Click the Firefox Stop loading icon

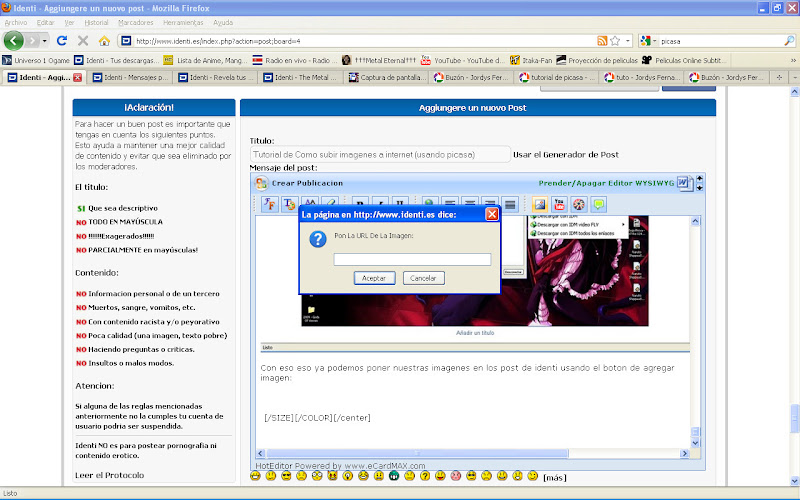tap(83, 41)
